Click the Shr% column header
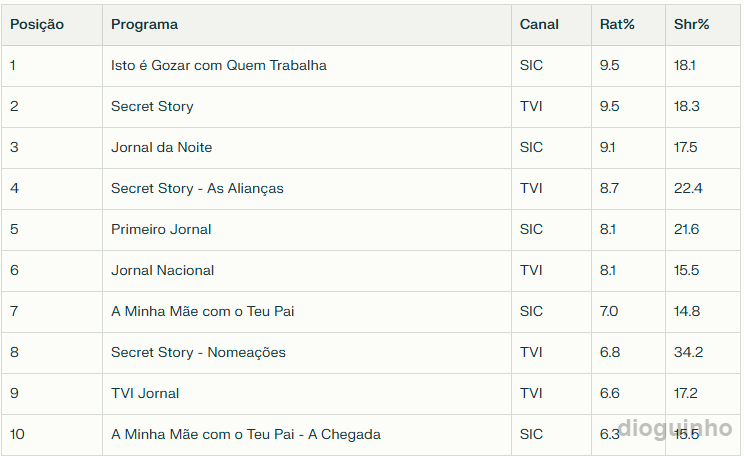The height and width of the screenshot is (456, 744). 692,24
